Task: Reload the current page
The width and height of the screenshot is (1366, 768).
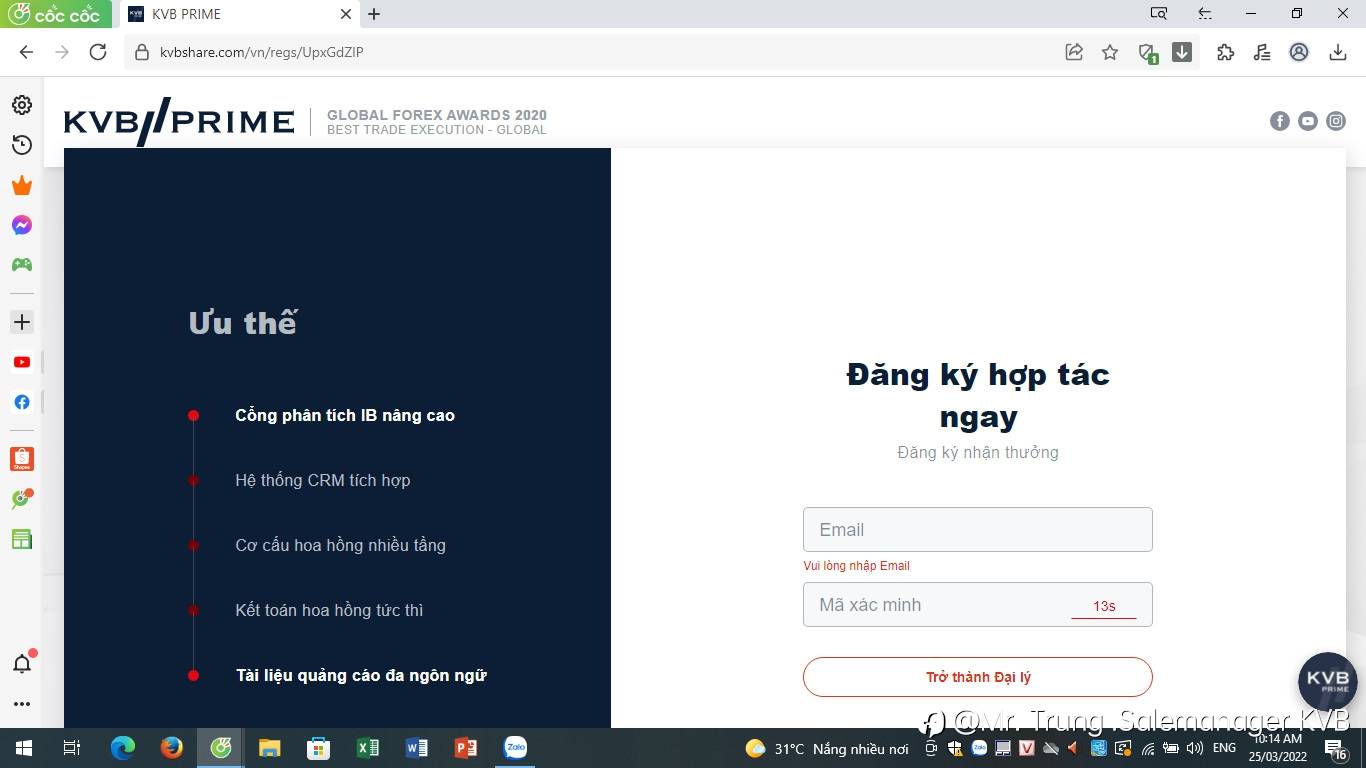Action: click(98, 52)
